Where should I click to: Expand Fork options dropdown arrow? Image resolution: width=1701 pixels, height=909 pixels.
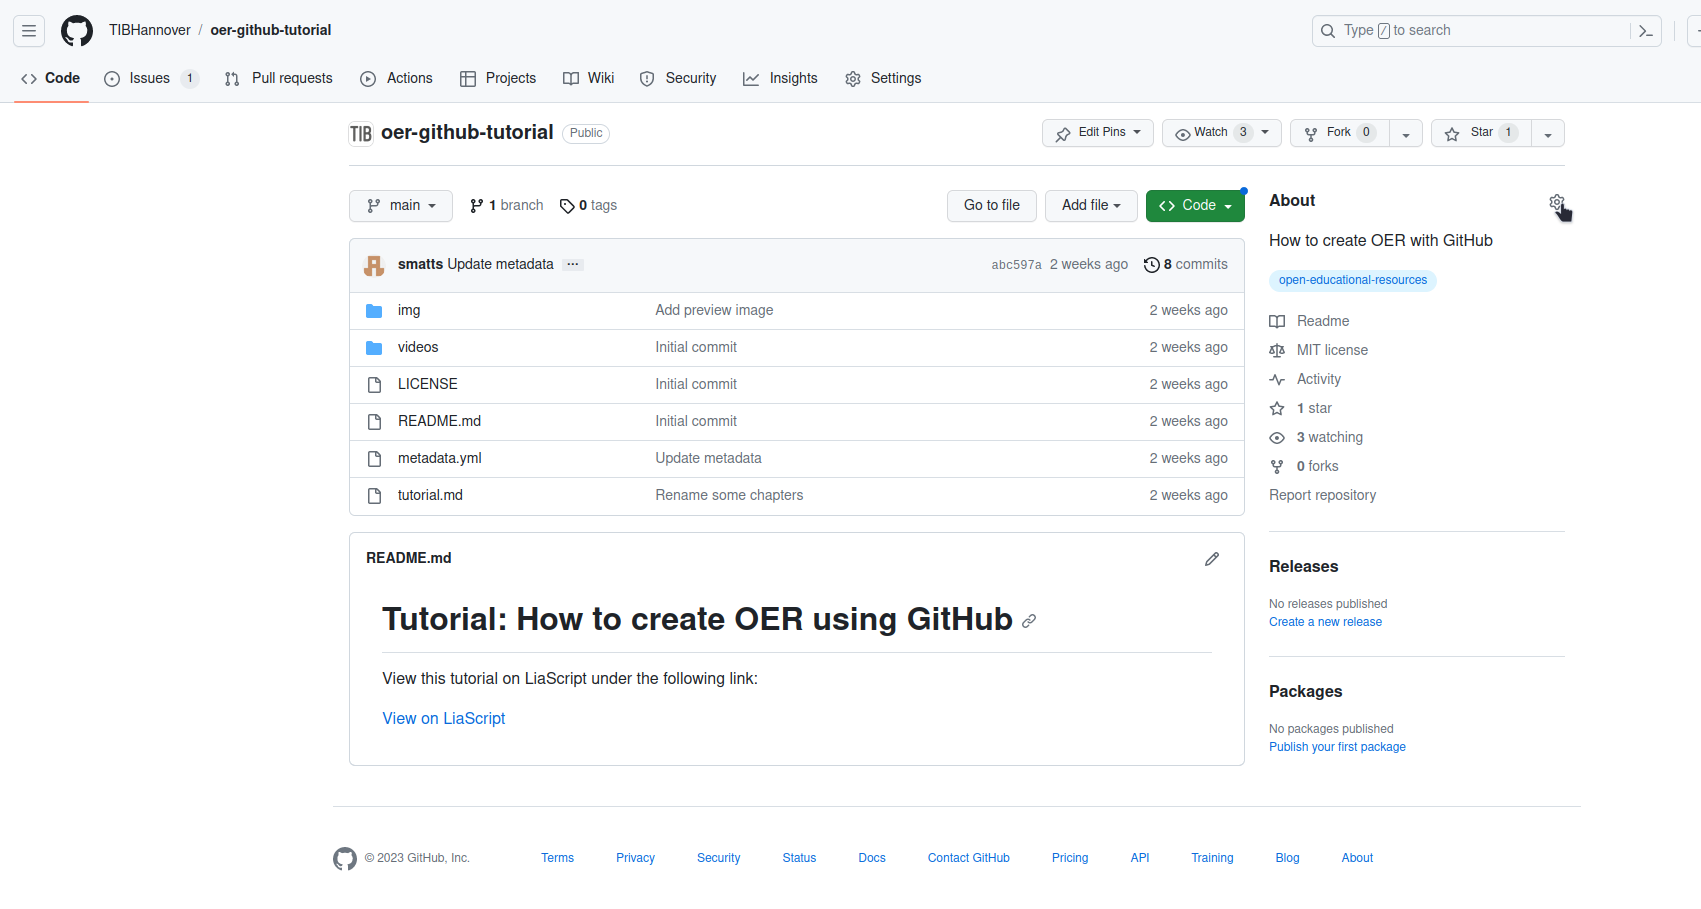1405,134
